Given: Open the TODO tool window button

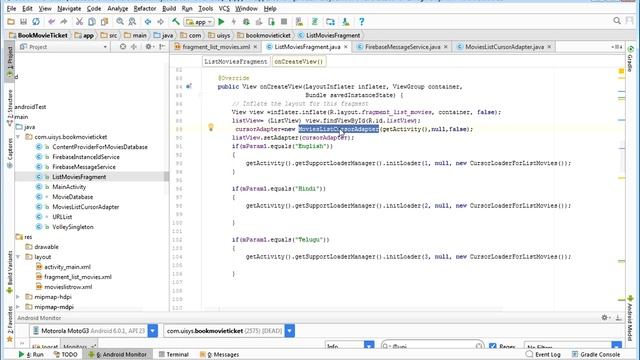Looking at the screenshot, I should tap(65, 354).
